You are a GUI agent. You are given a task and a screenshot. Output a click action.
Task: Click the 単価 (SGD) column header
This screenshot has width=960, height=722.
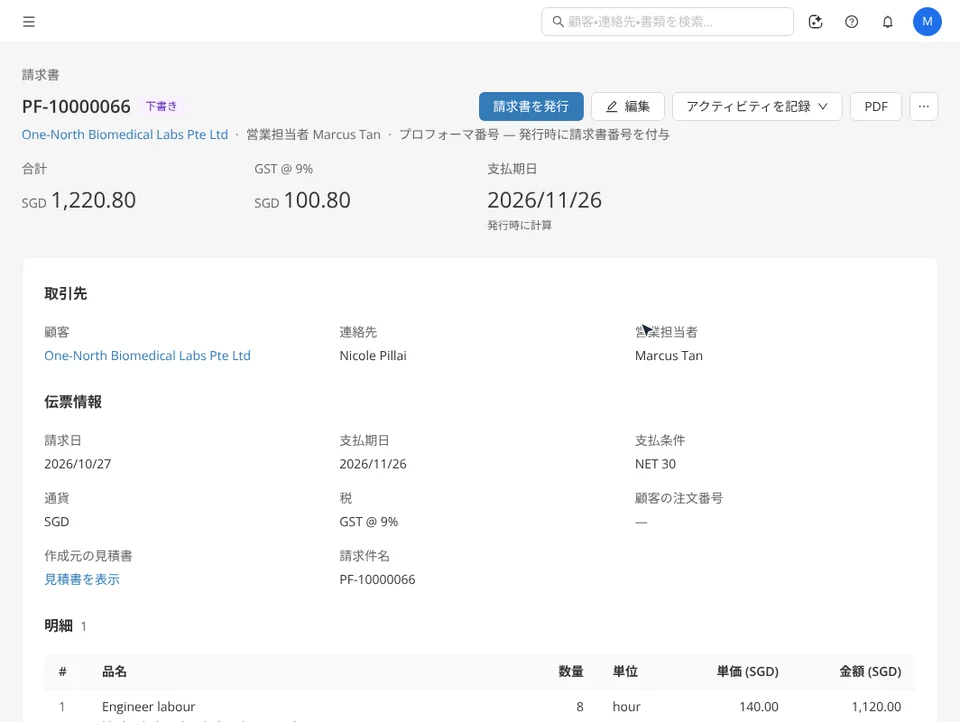point(748,672)
